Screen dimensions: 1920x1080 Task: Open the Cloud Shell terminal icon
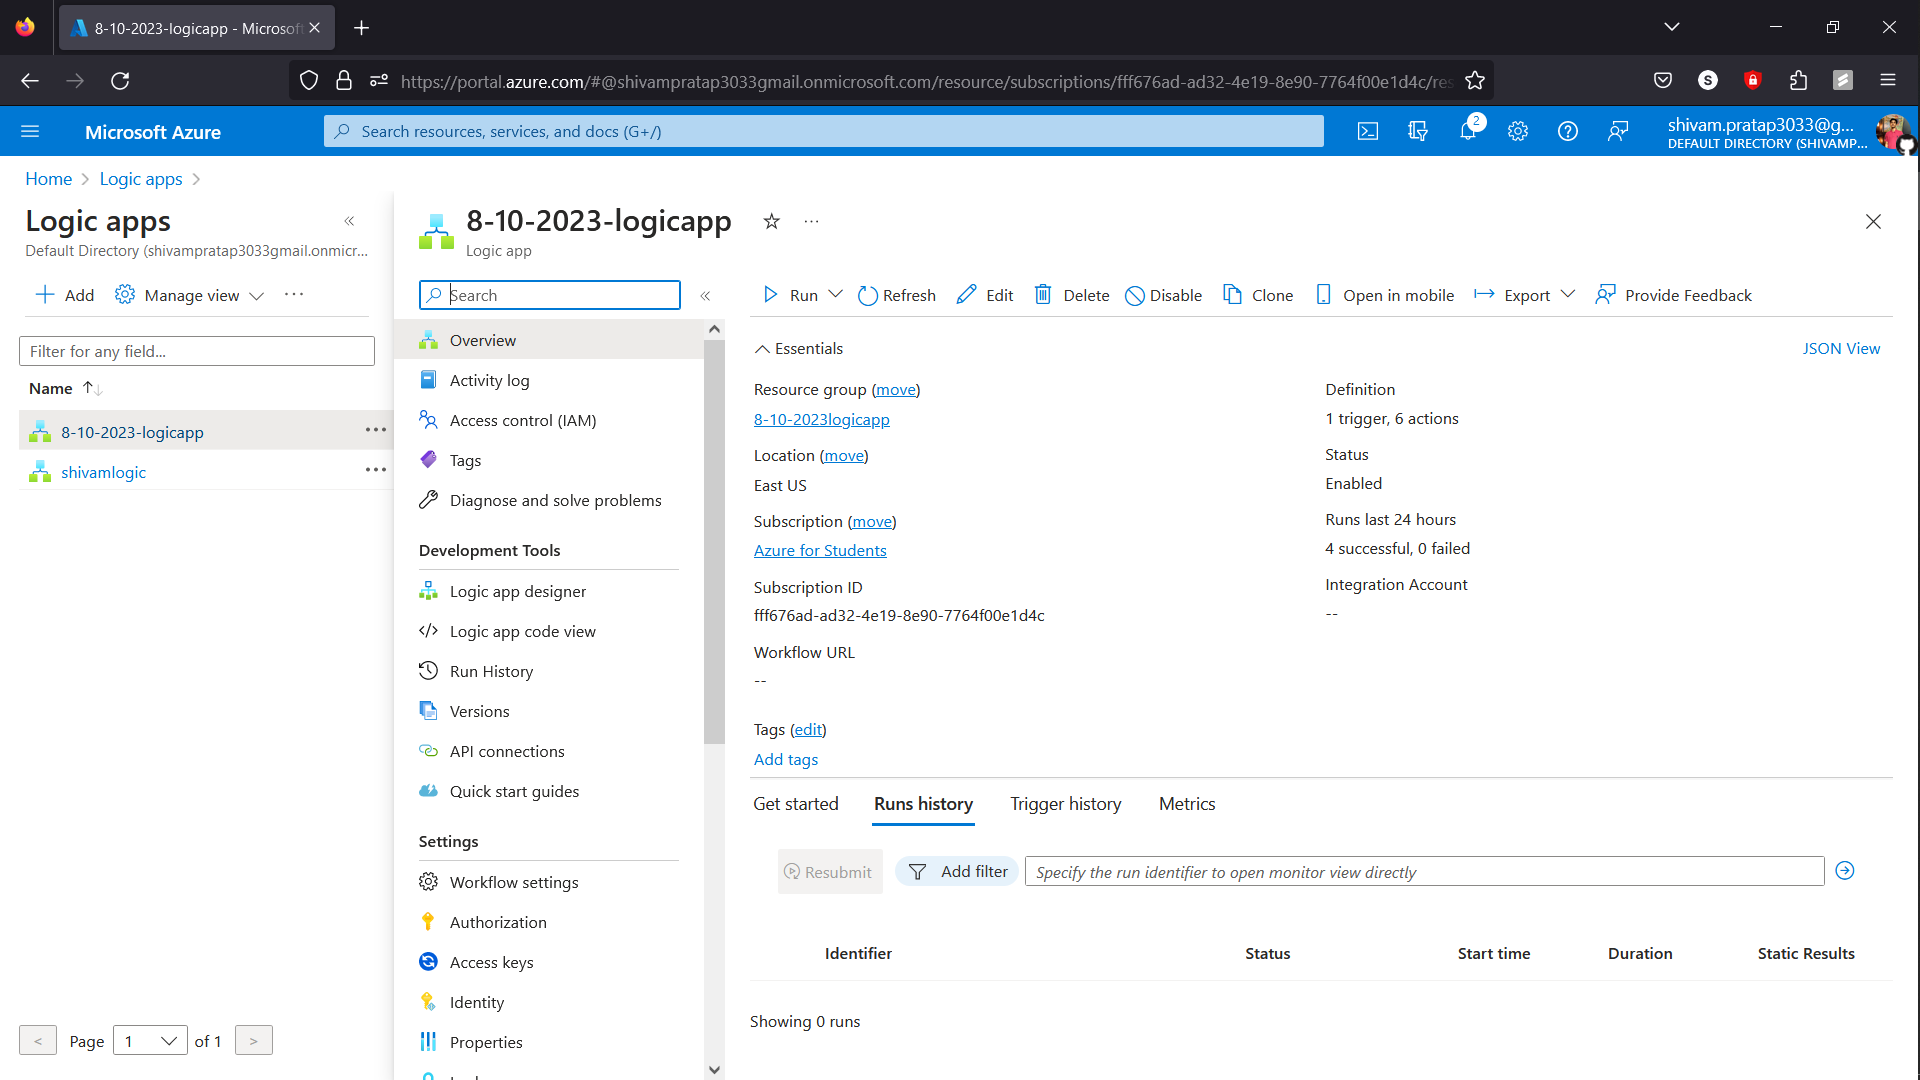pos(1368,131)
